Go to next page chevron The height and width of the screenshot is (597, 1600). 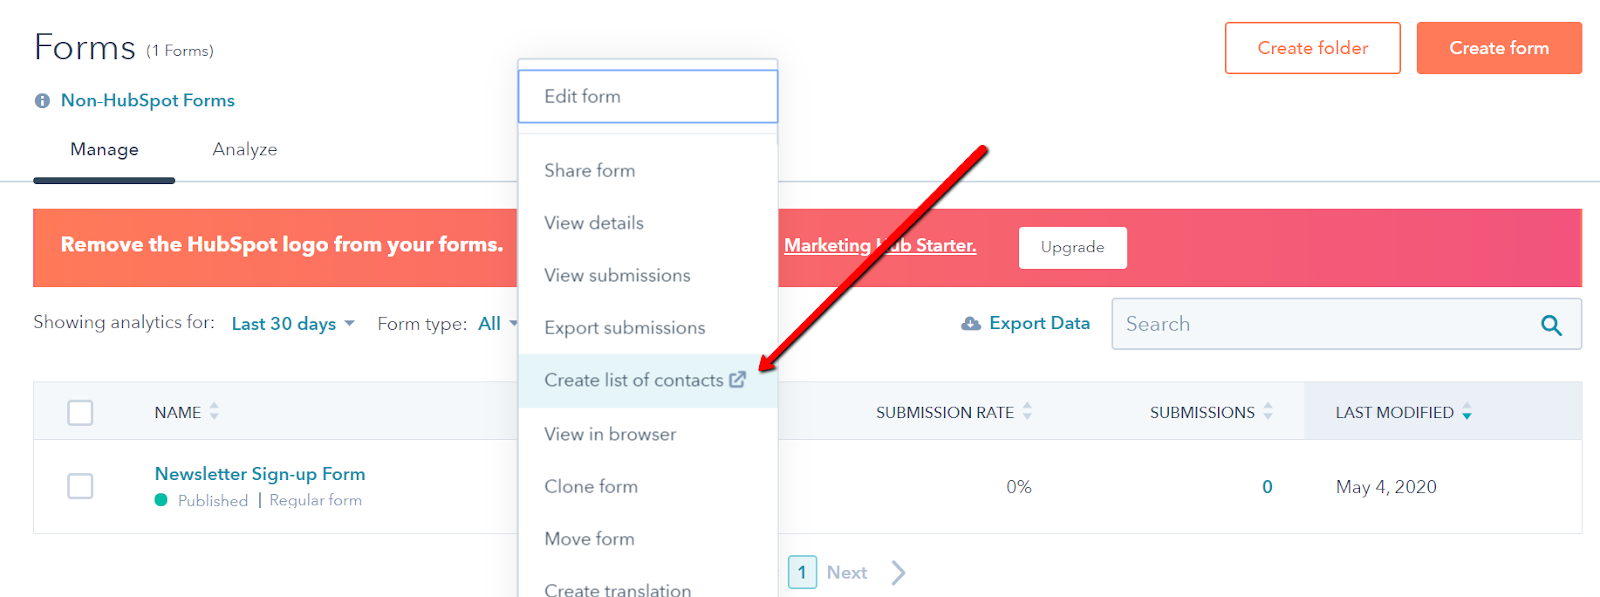(x=898, y=573)
